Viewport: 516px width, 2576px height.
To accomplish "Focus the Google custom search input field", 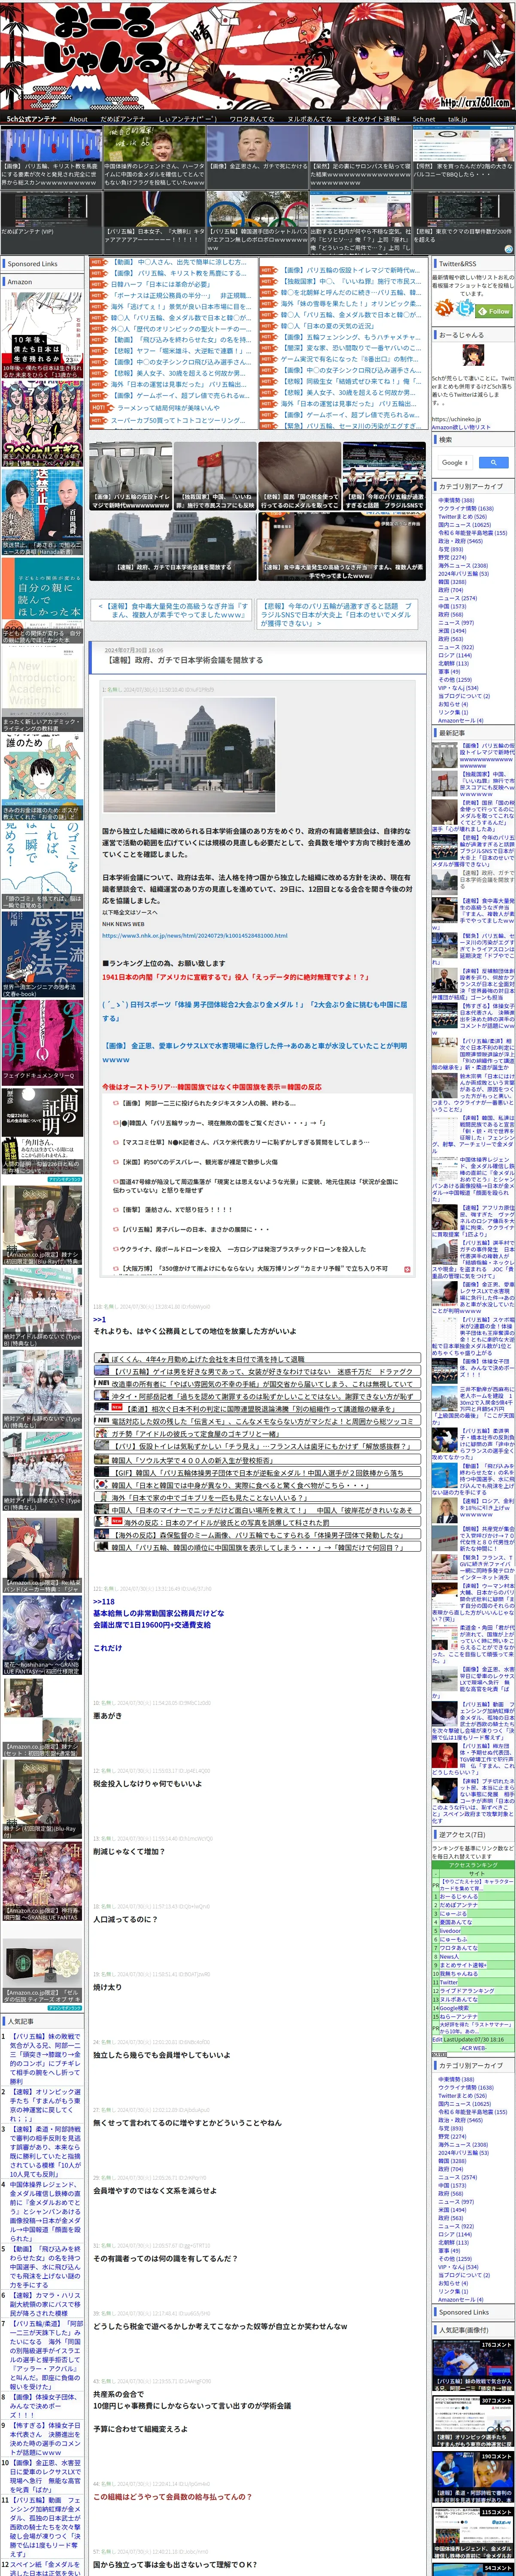I will [x=455, y=462].
